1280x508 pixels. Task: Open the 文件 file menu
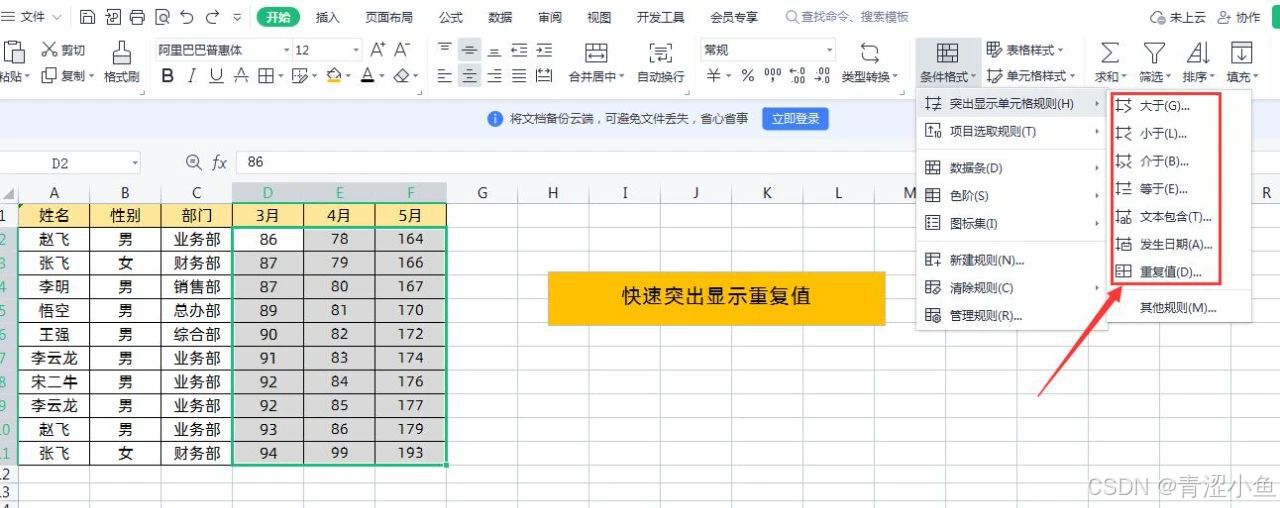(x=33, y=17)
